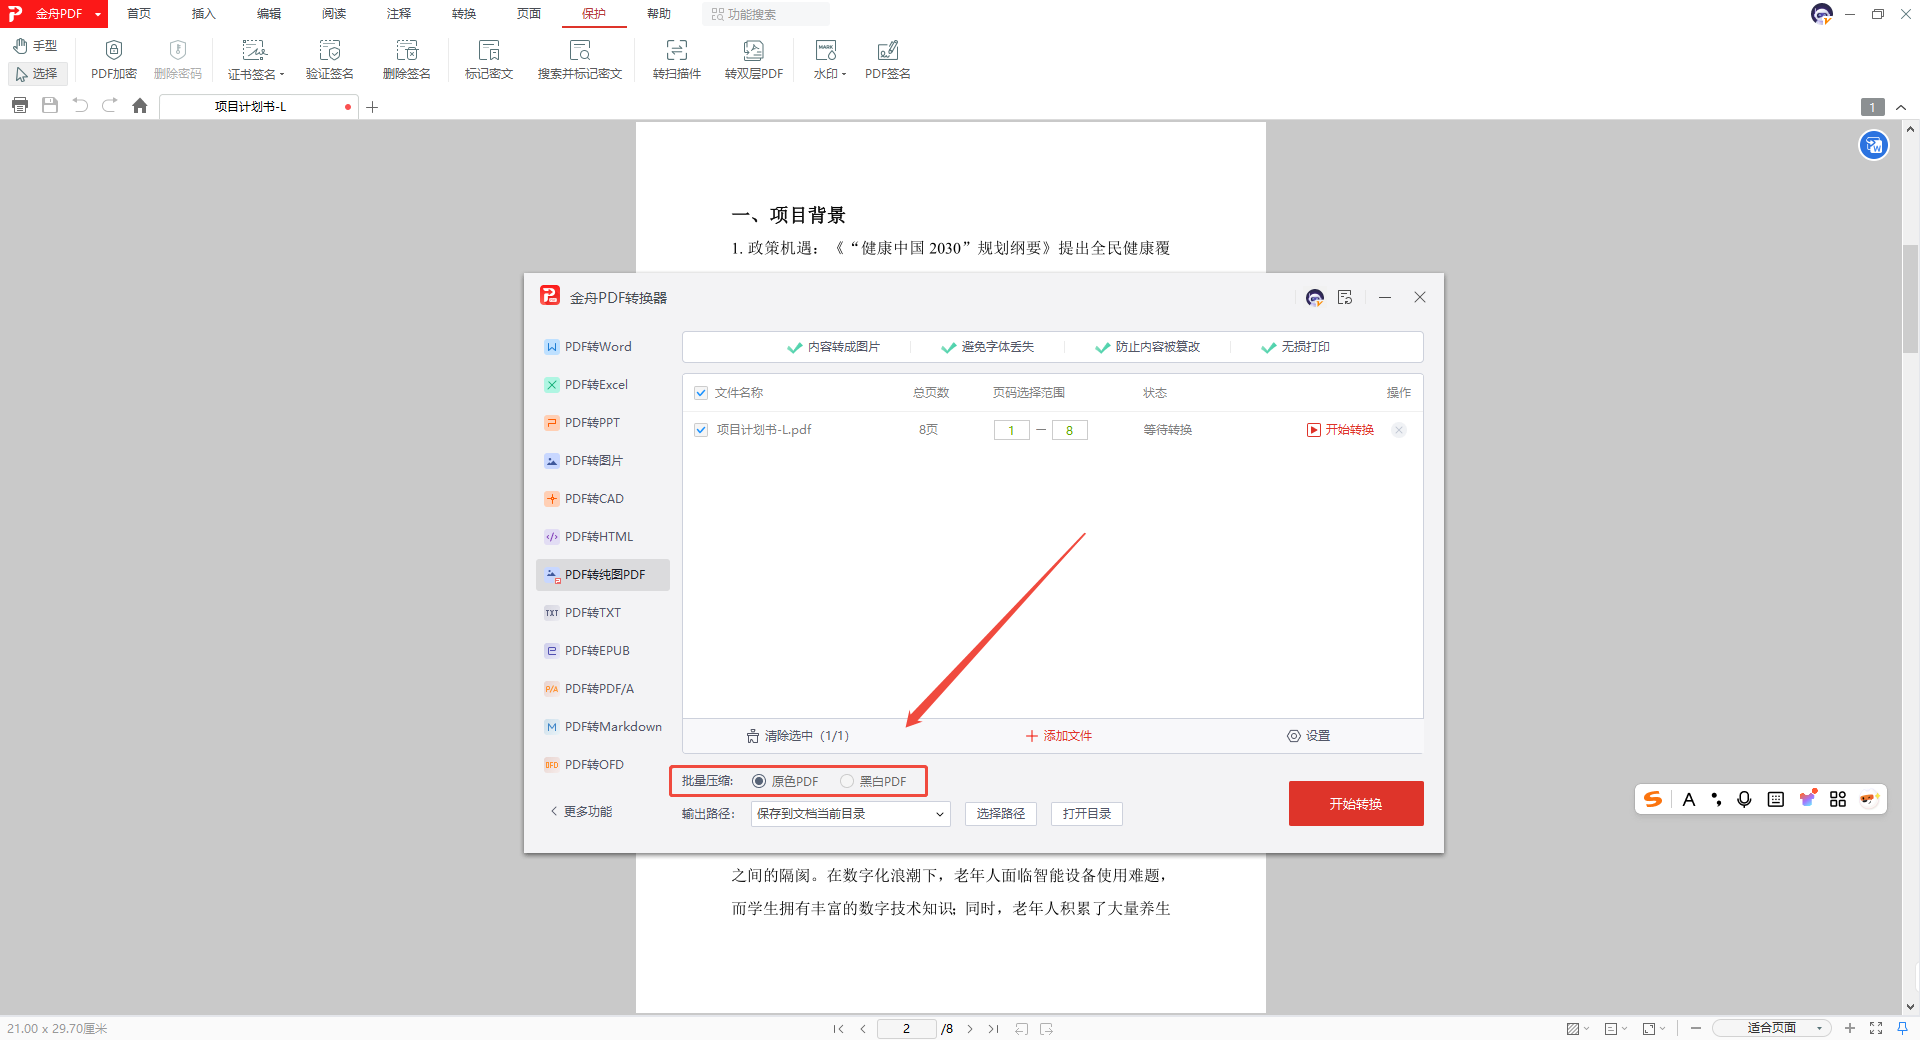This screenshot has width=1920, height=1040.
Task: Click 添加文件 to add files
Action: pos(1059,736)
